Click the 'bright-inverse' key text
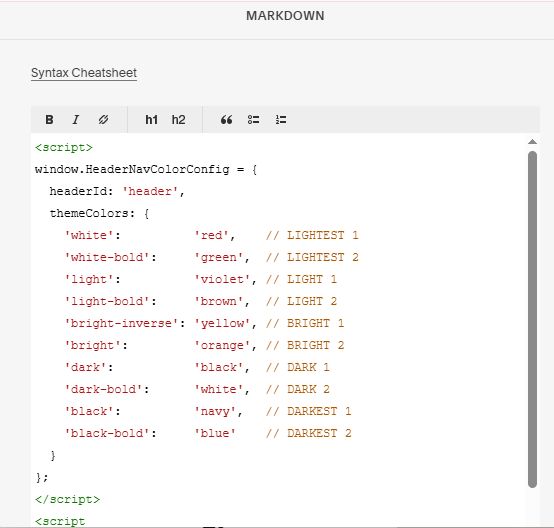 point(122,323)
